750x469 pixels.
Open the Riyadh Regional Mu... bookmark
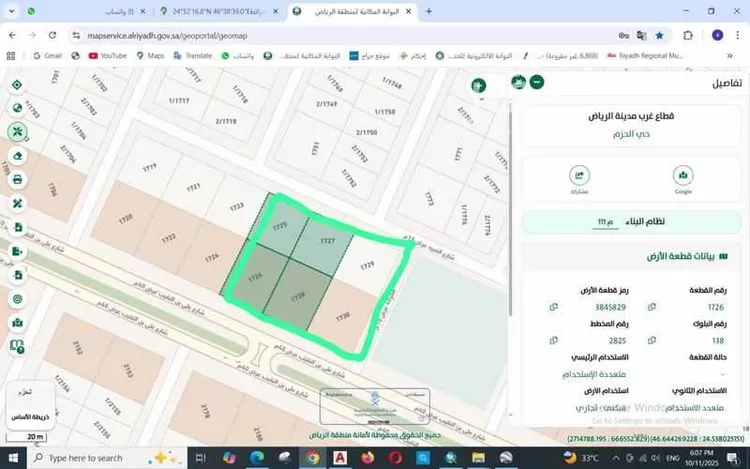(x=645, y=56)
